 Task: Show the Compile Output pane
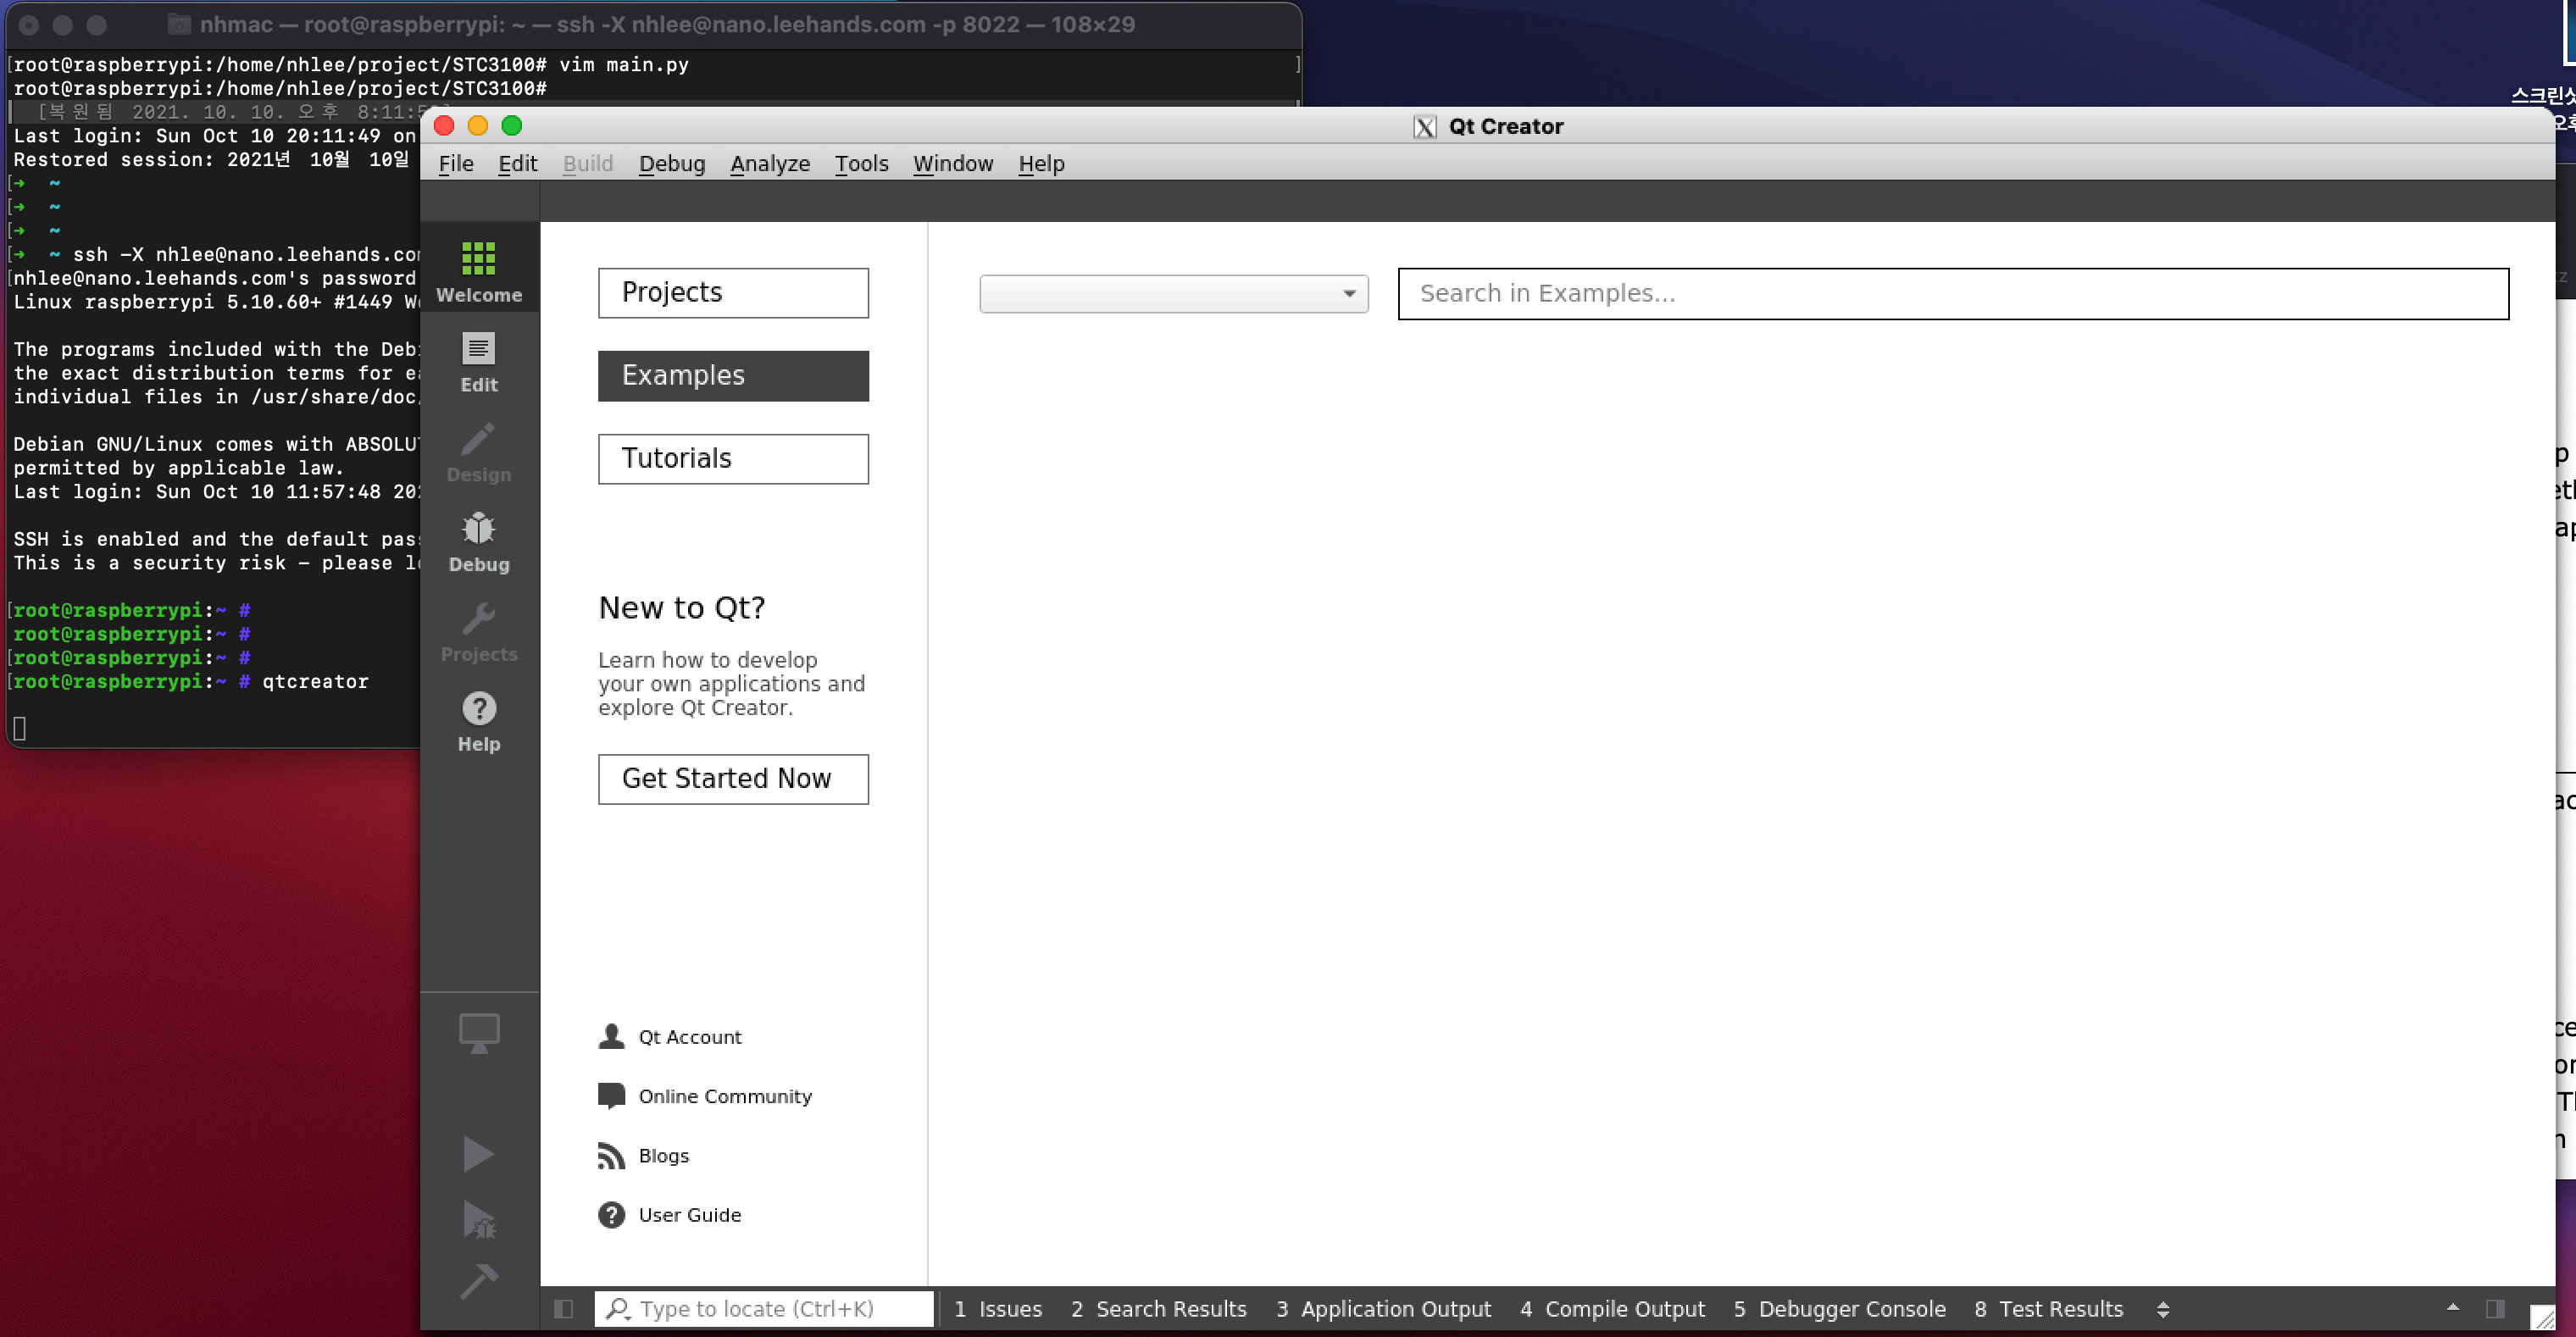point(1612,1309)
